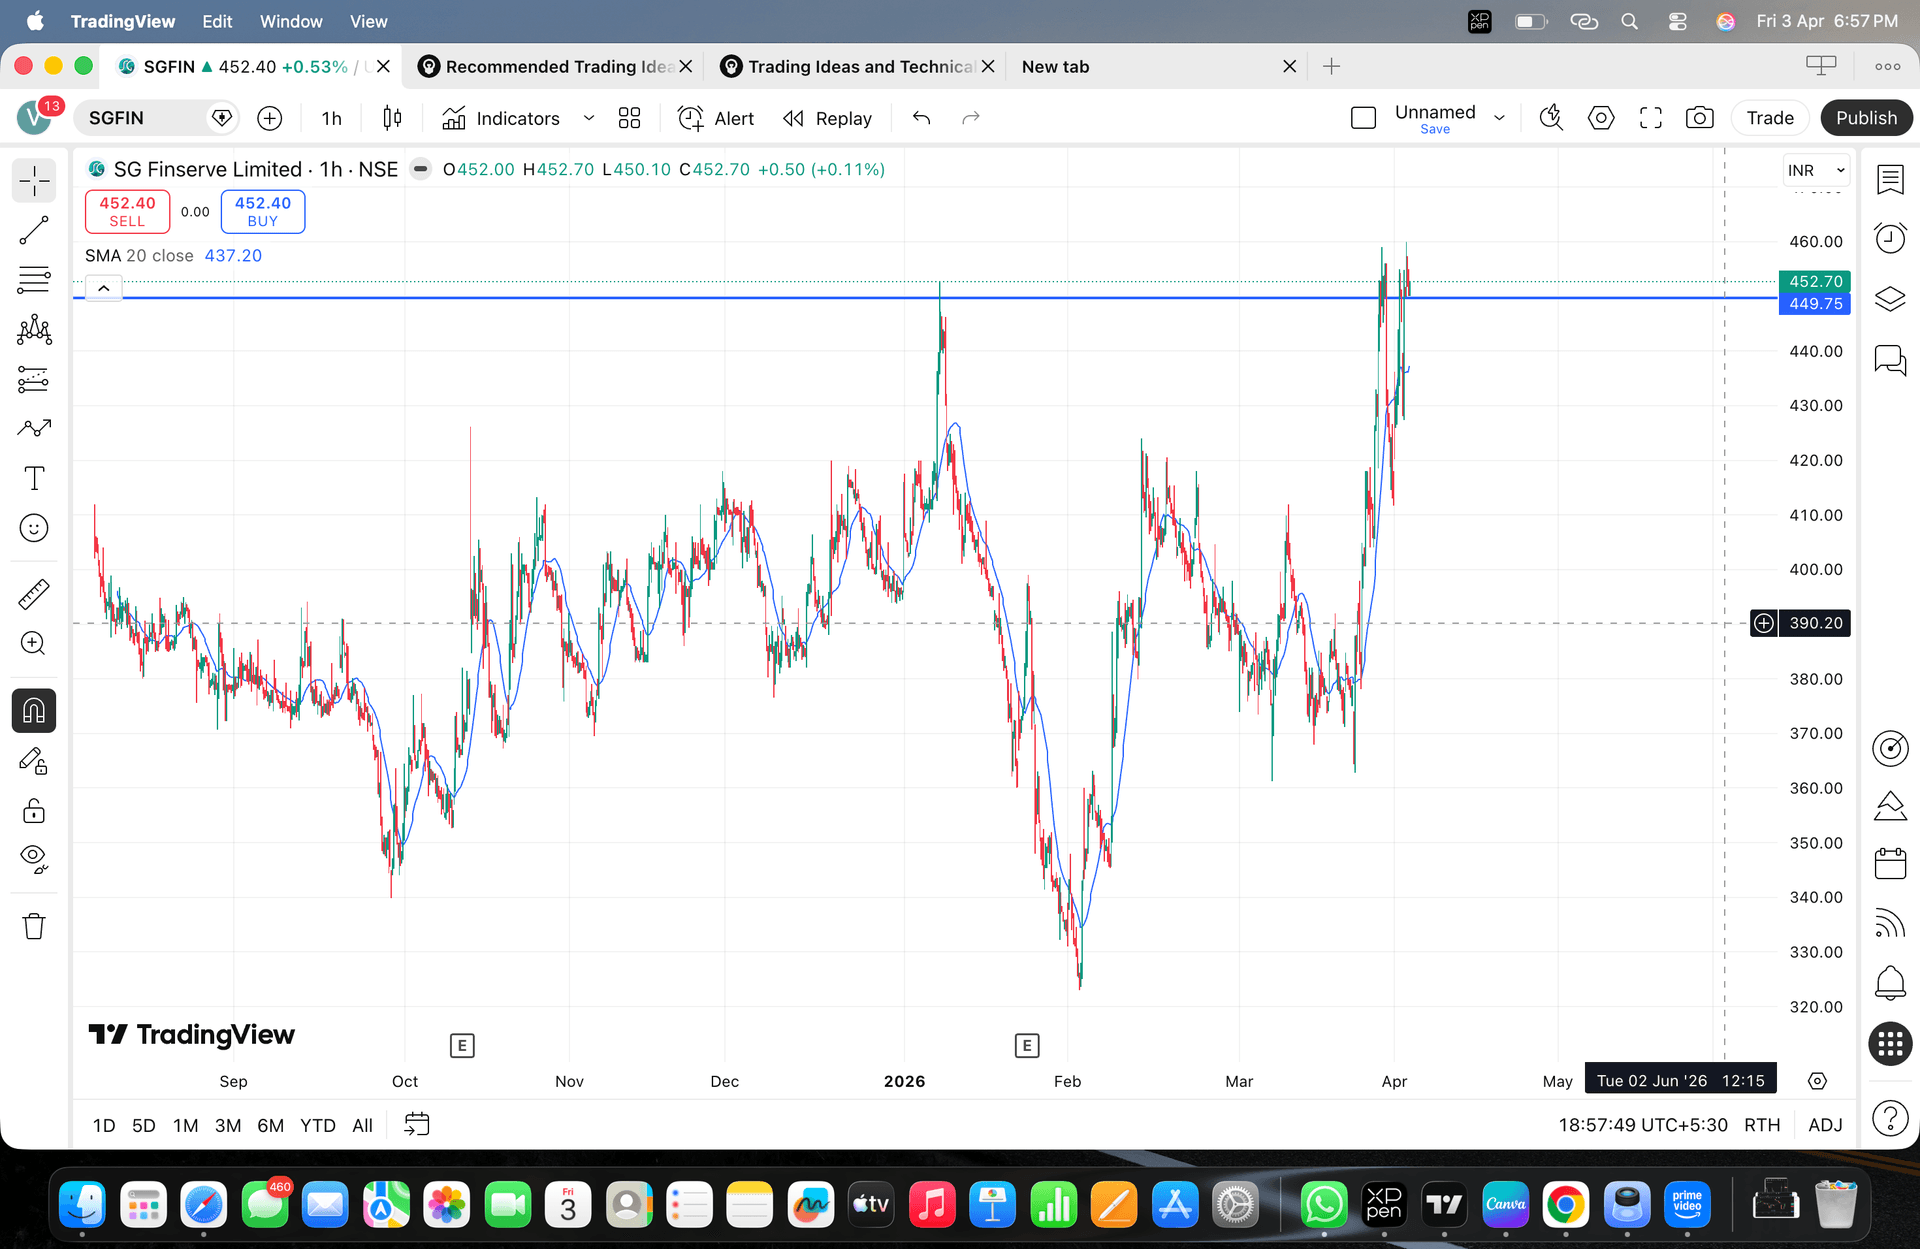The height and width of the screenshot is (1249, 1920).
Task: Add a symbol to compare
Action: (270, 118)
